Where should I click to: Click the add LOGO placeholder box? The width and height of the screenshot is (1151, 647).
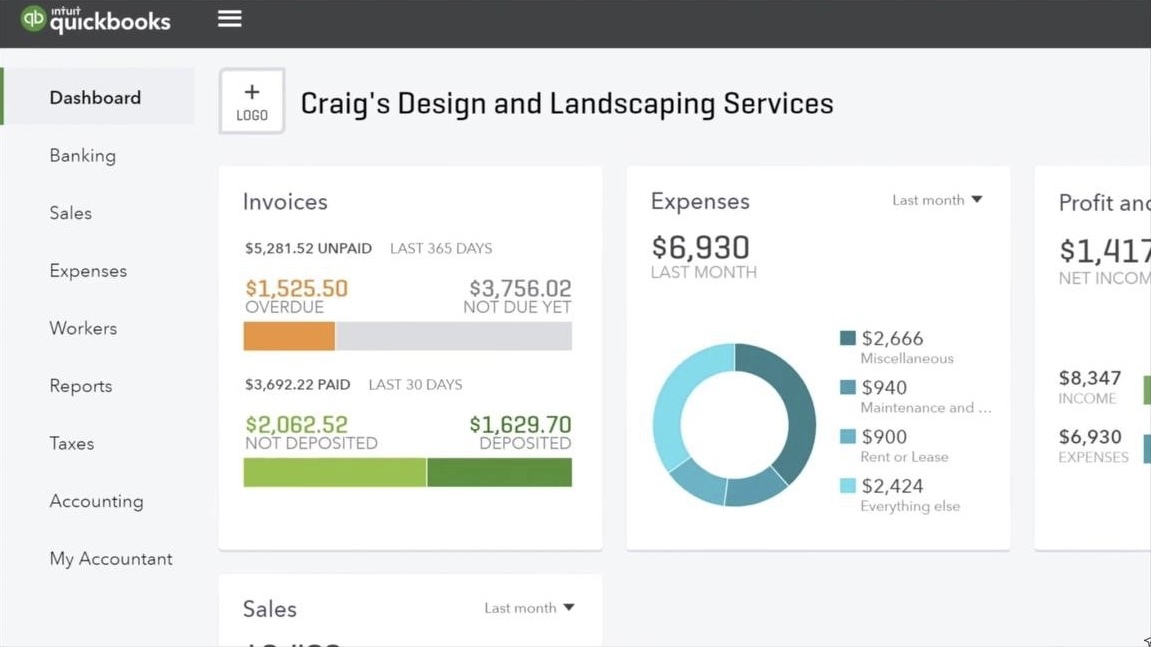pos(252,101)
